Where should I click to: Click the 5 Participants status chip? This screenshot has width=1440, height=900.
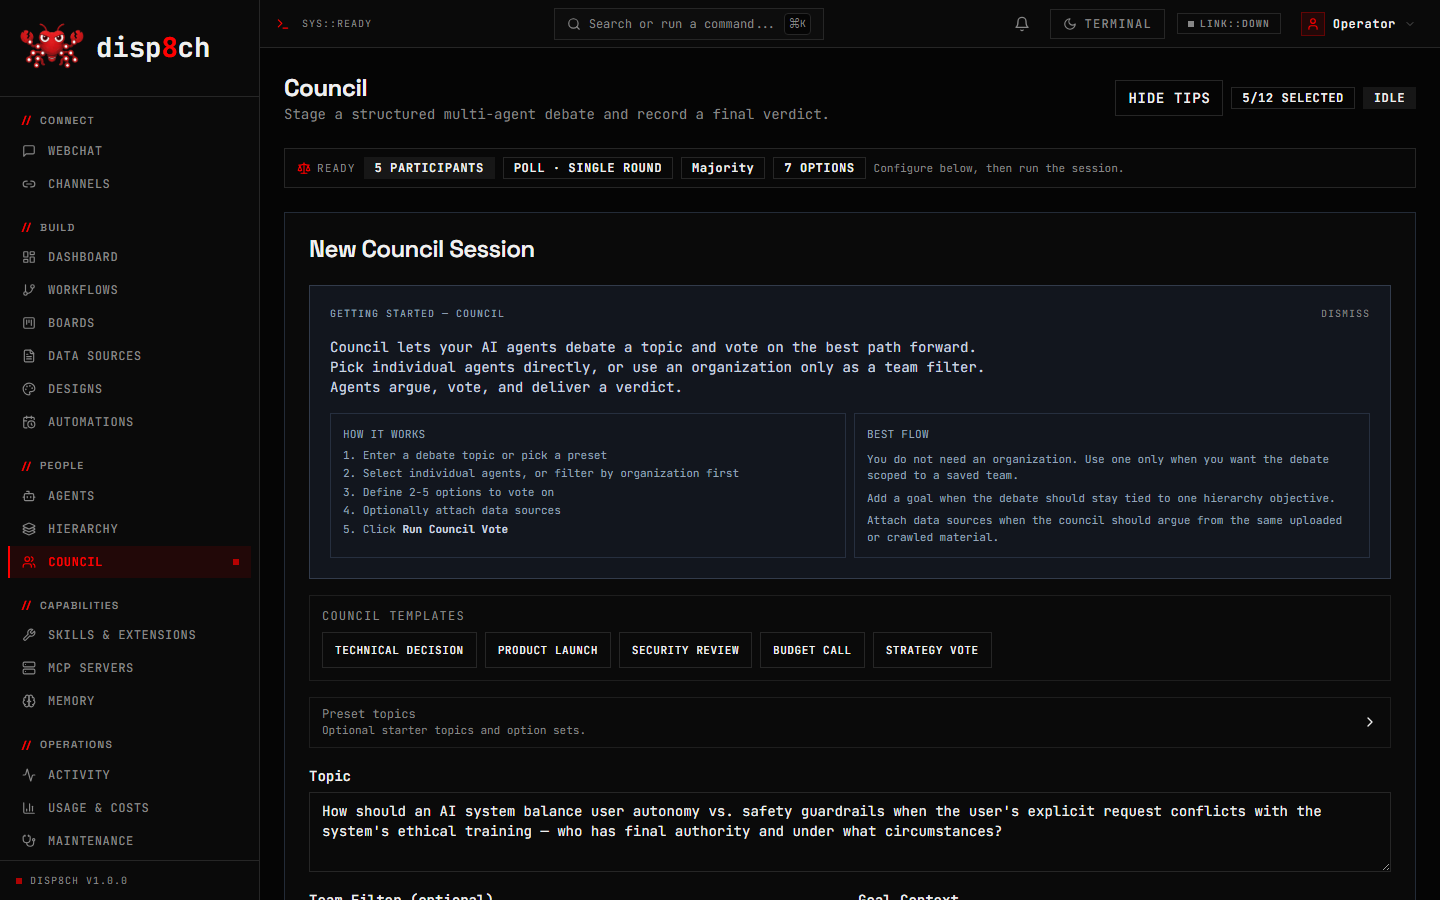(x=429, y=168)
